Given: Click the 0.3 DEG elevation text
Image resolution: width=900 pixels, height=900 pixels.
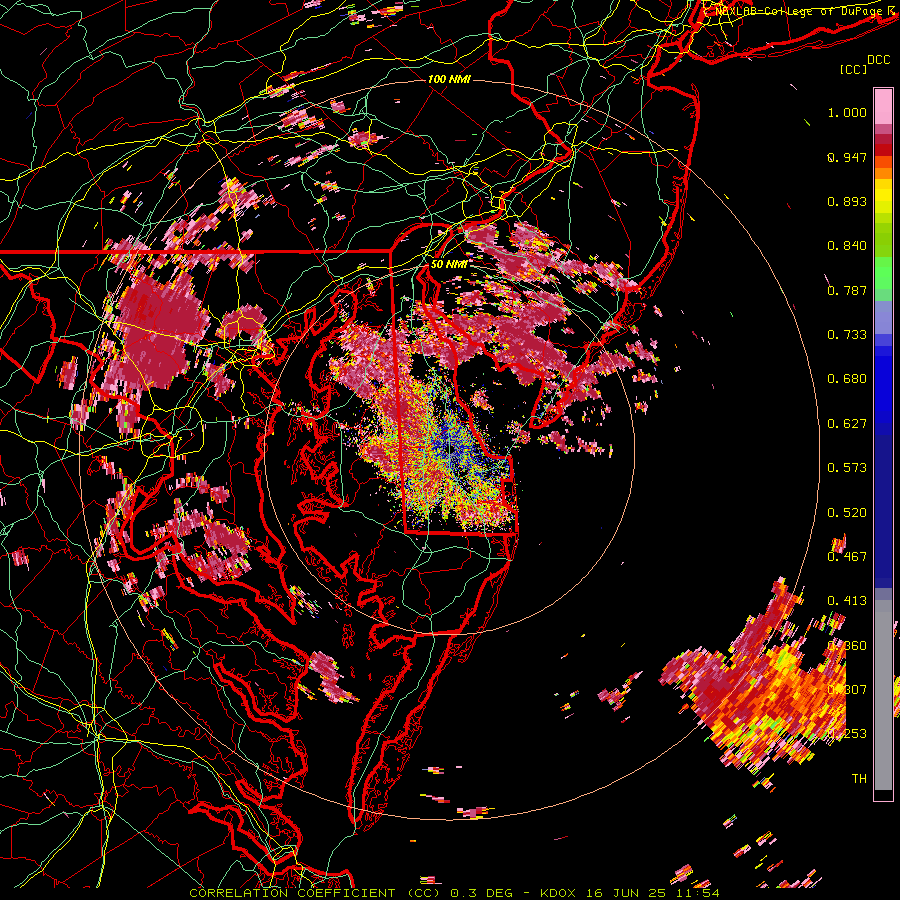Looking at the screenshot, I should tap(483, 893).
